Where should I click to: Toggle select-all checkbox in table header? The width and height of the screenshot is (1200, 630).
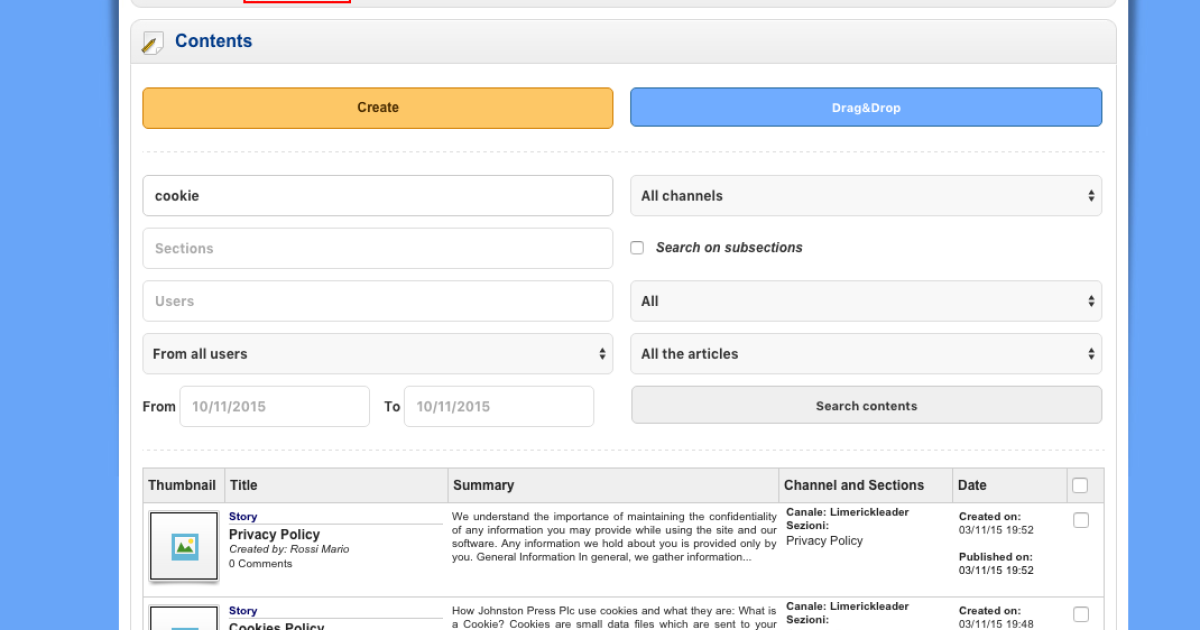point(1080,485)
